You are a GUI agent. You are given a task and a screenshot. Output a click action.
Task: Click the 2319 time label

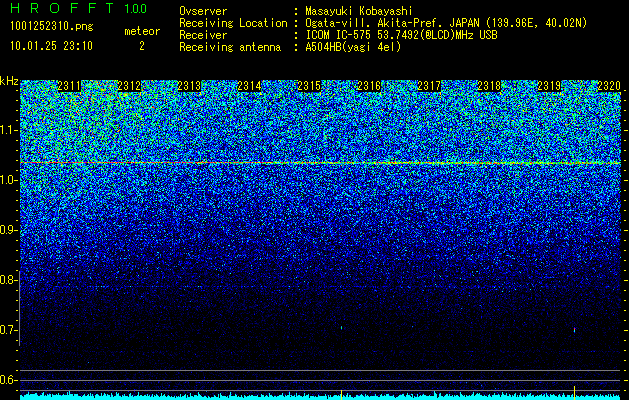pos(549,86)
